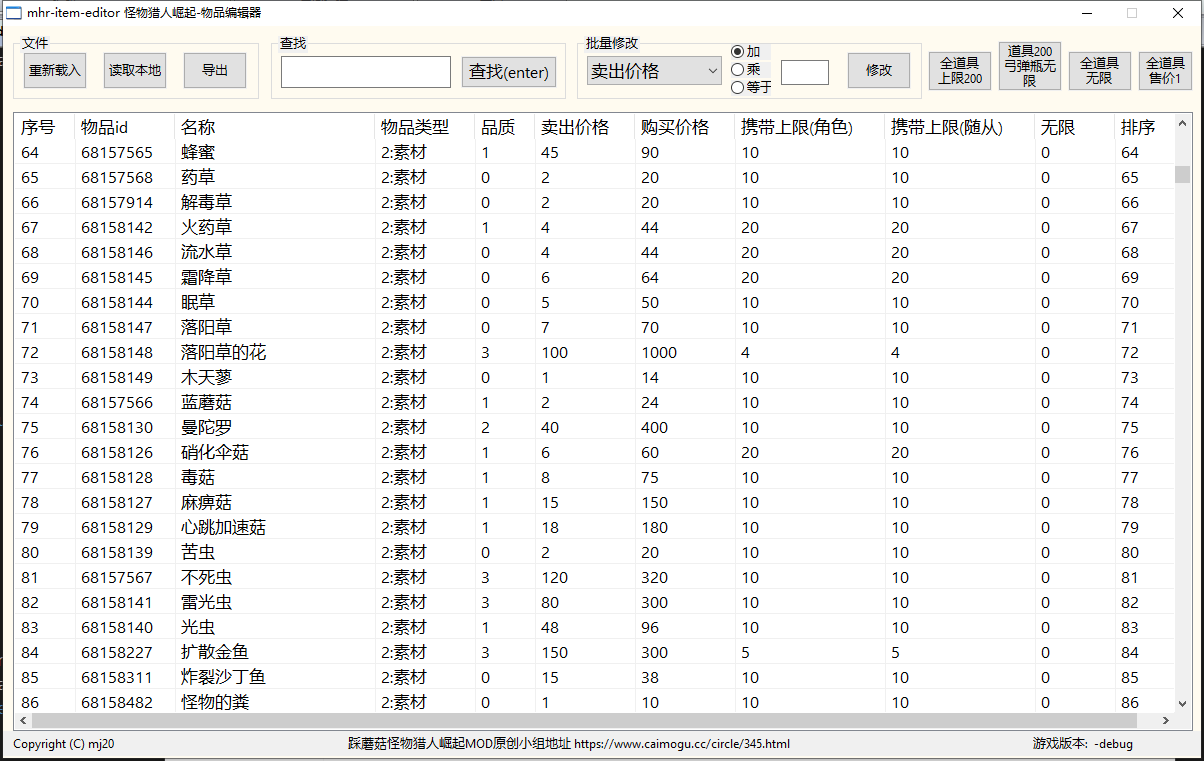Click the 全道具上限200 button

coord(959,70)
